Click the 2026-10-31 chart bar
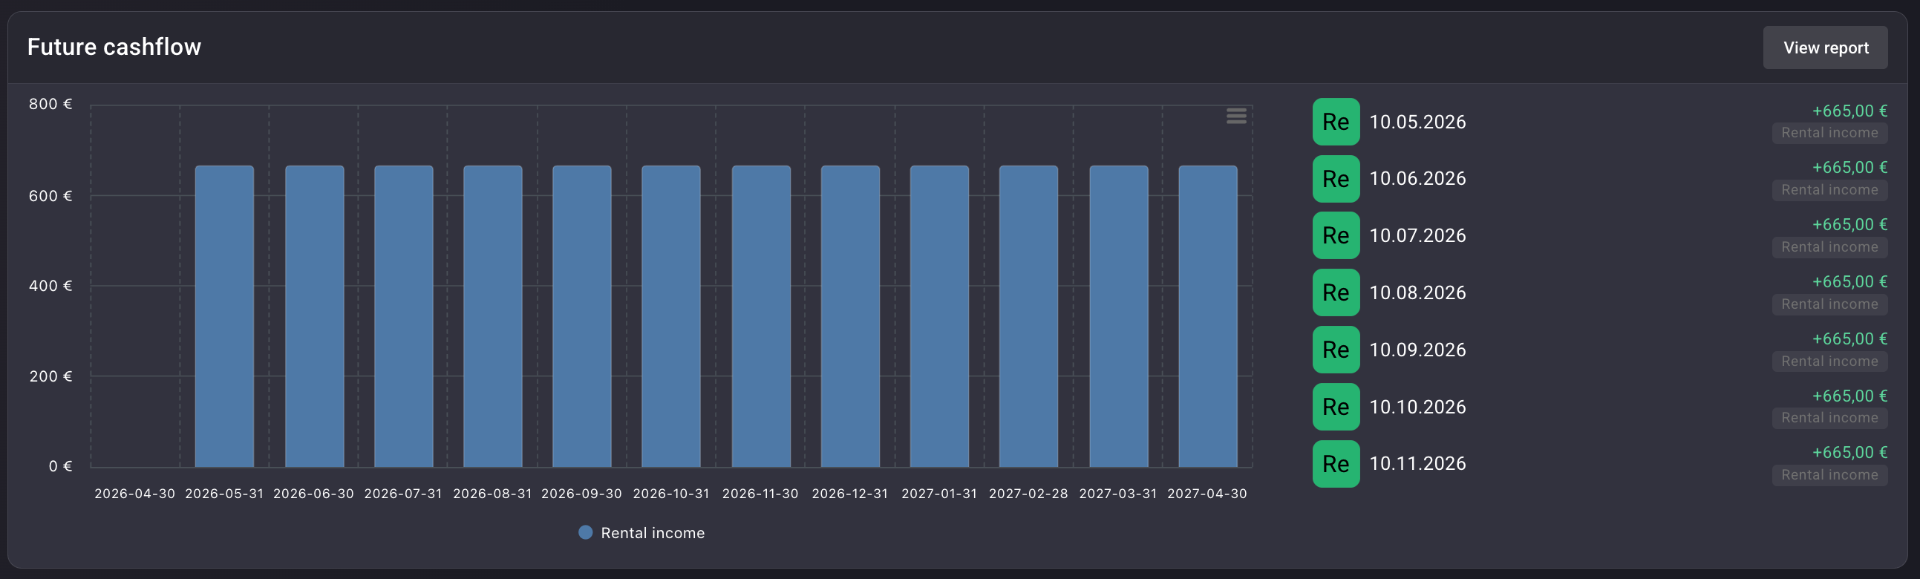The width and height of the screenshot is (1920, 579). pos(671,316)
